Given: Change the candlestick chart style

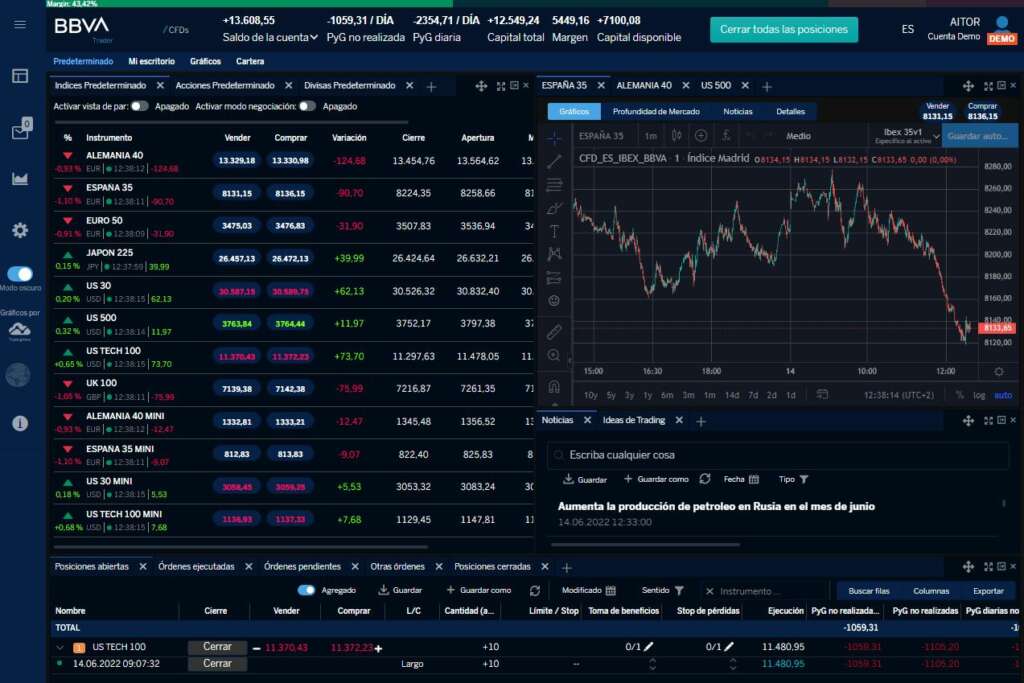Looking at the screenshot, I should (677, 136).
